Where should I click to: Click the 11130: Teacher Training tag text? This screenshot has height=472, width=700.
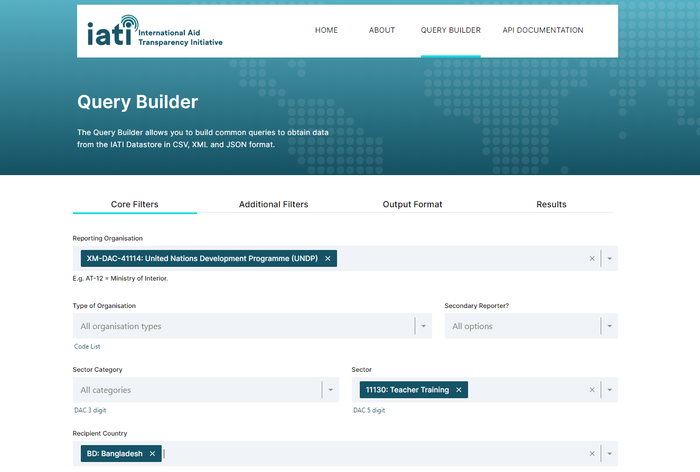coord(408,390)
